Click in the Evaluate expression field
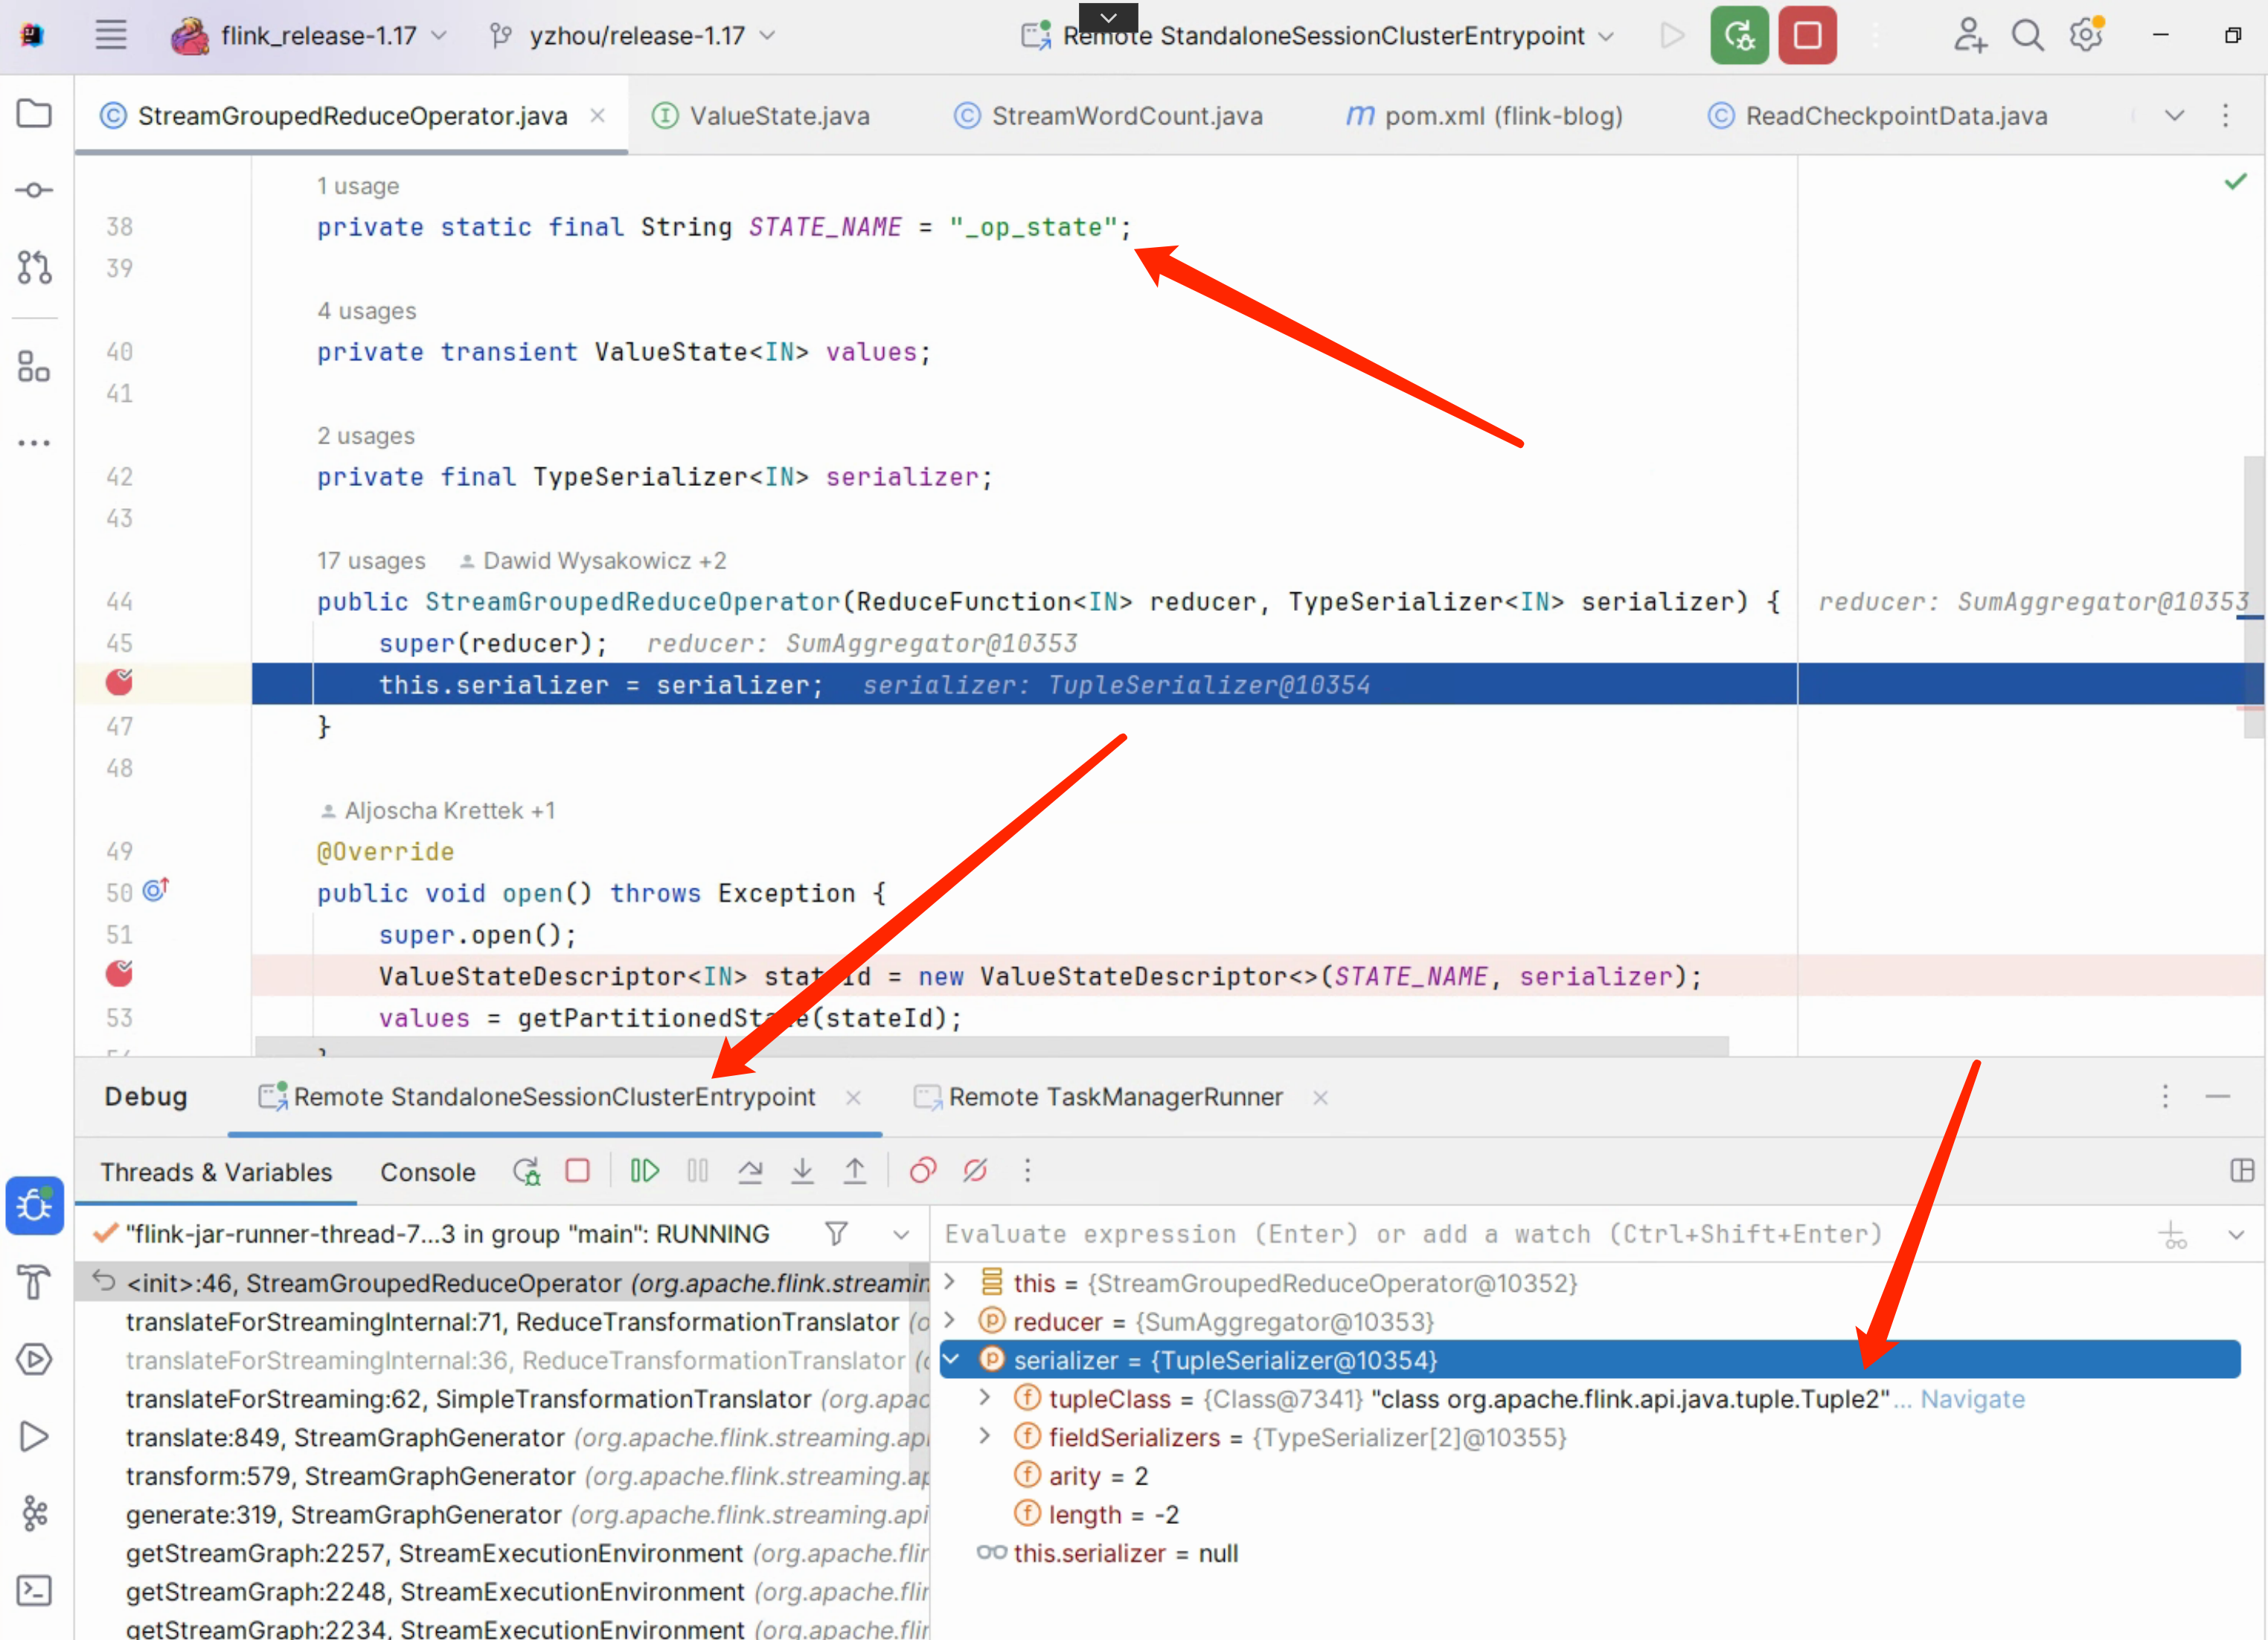 pos(1540,1234)
